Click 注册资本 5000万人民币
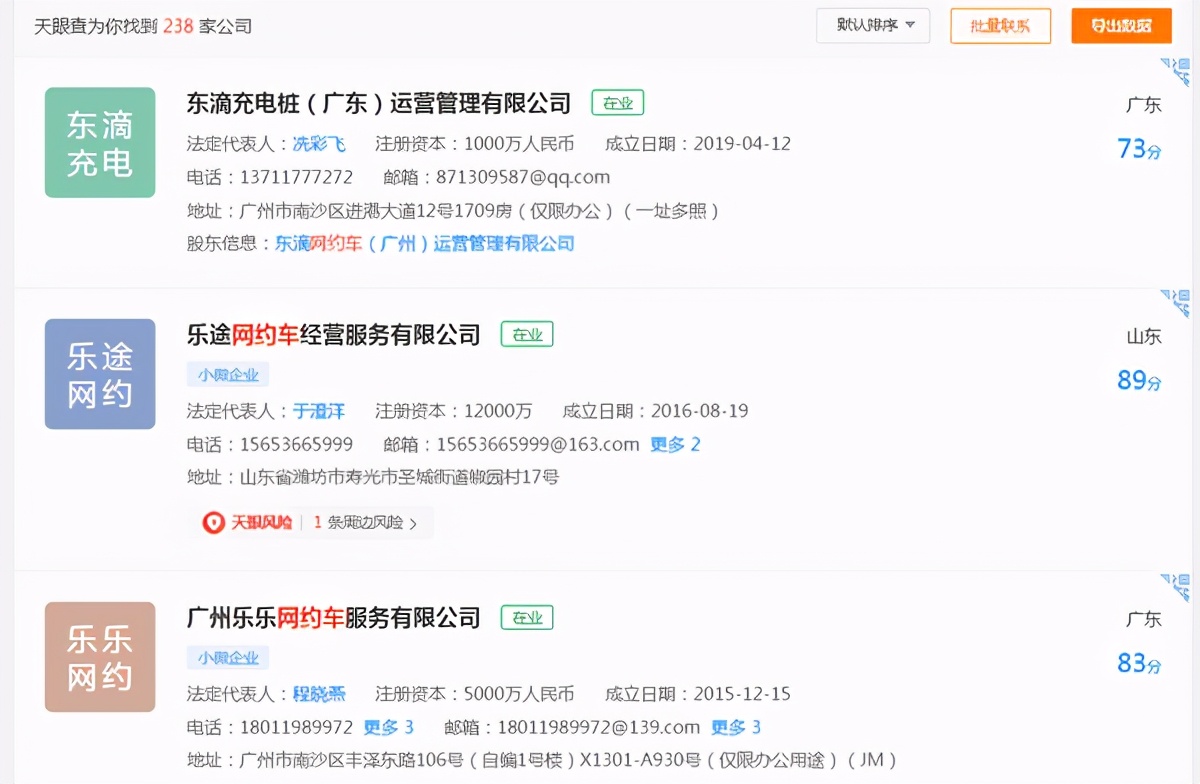Image resolution: width=1200 pixels, height=784 pixels. click(x=519, y=694)
